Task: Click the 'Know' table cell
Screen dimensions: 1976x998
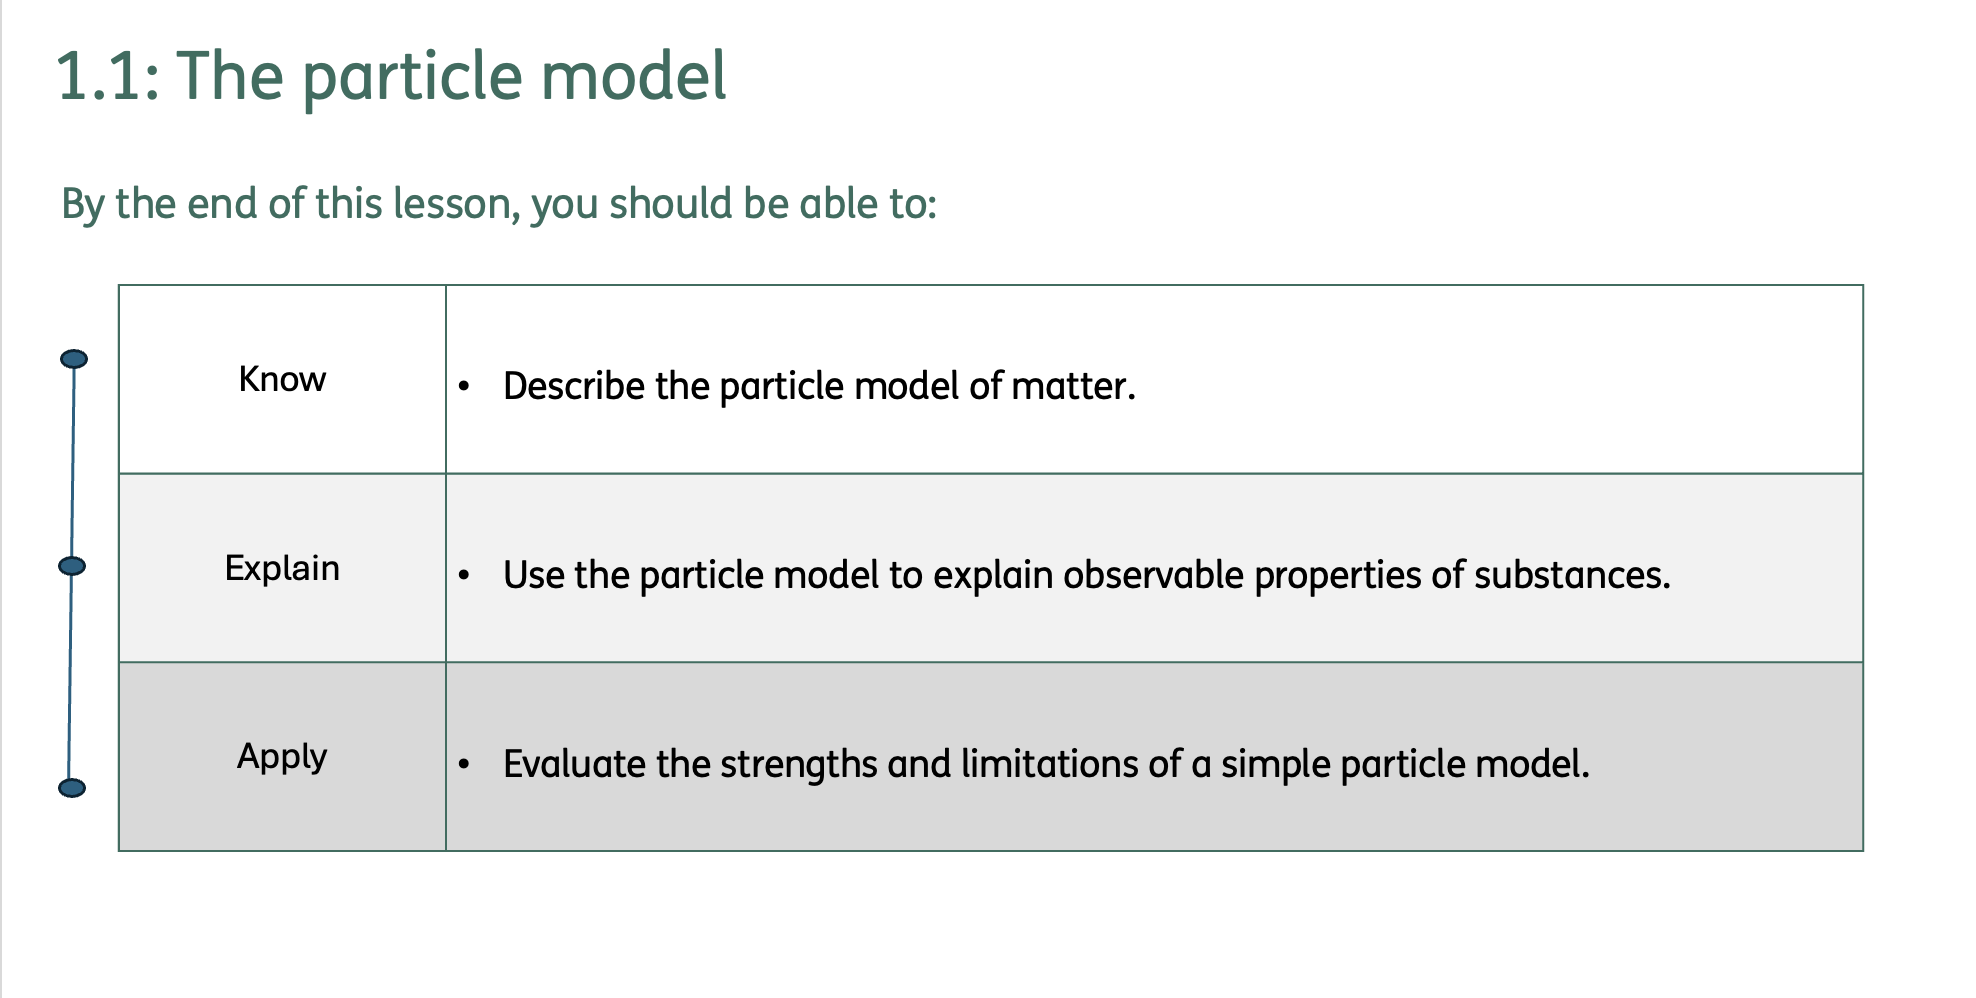Action: pos(283,379)
